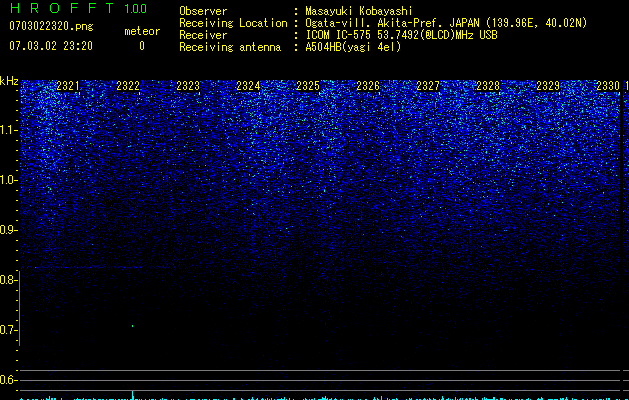The width and height of the screenshot is (629, 400).
Task: Click the 2326 time marker
Action: click(368, 86)
